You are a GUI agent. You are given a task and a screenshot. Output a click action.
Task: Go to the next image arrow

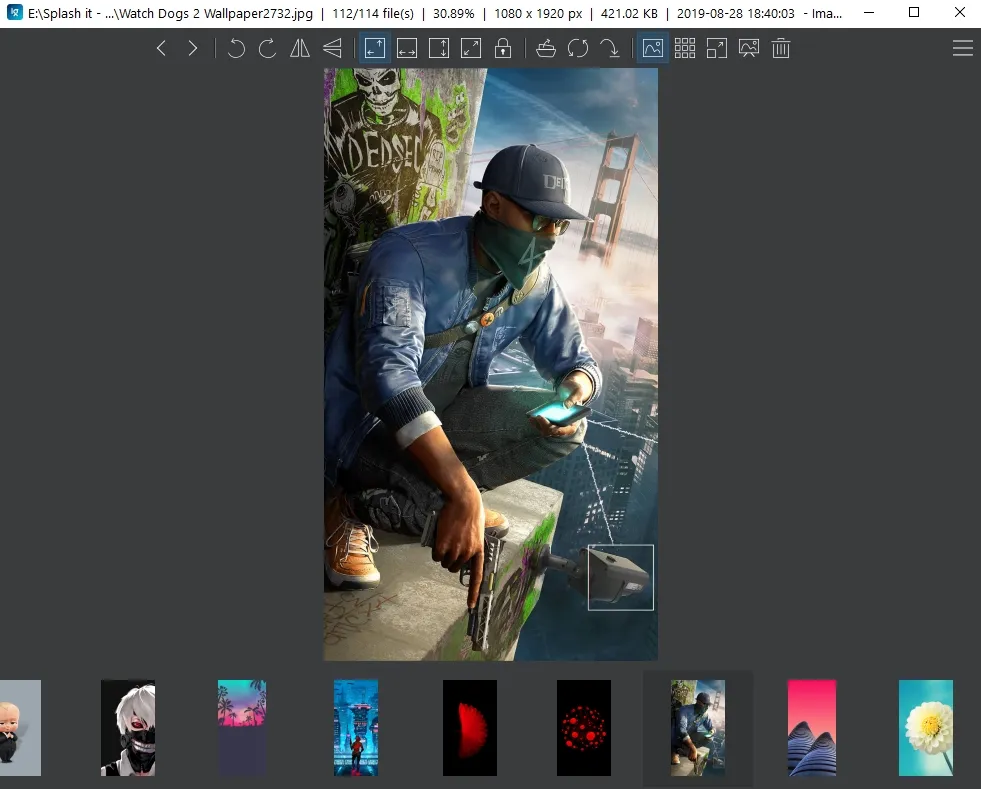click(x=193, y=48)
